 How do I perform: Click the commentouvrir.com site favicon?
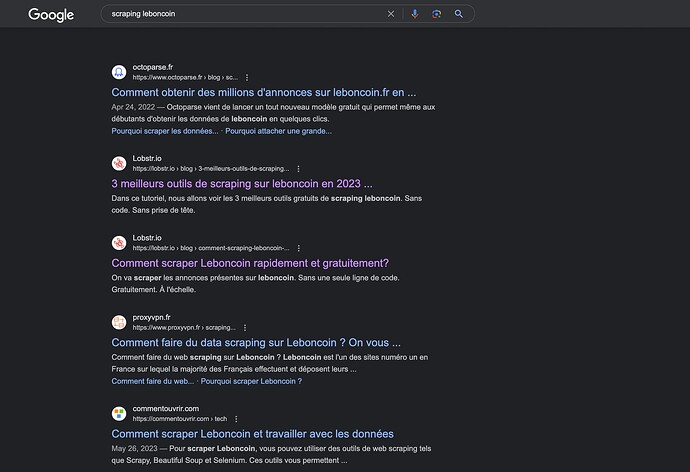(x=118, y=413)
